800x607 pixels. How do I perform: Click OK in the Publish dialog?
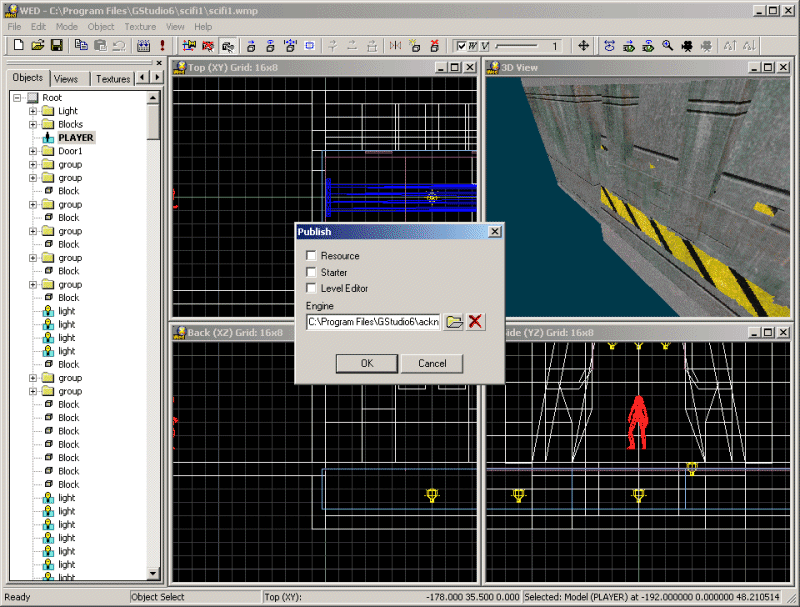click(365, 363)
